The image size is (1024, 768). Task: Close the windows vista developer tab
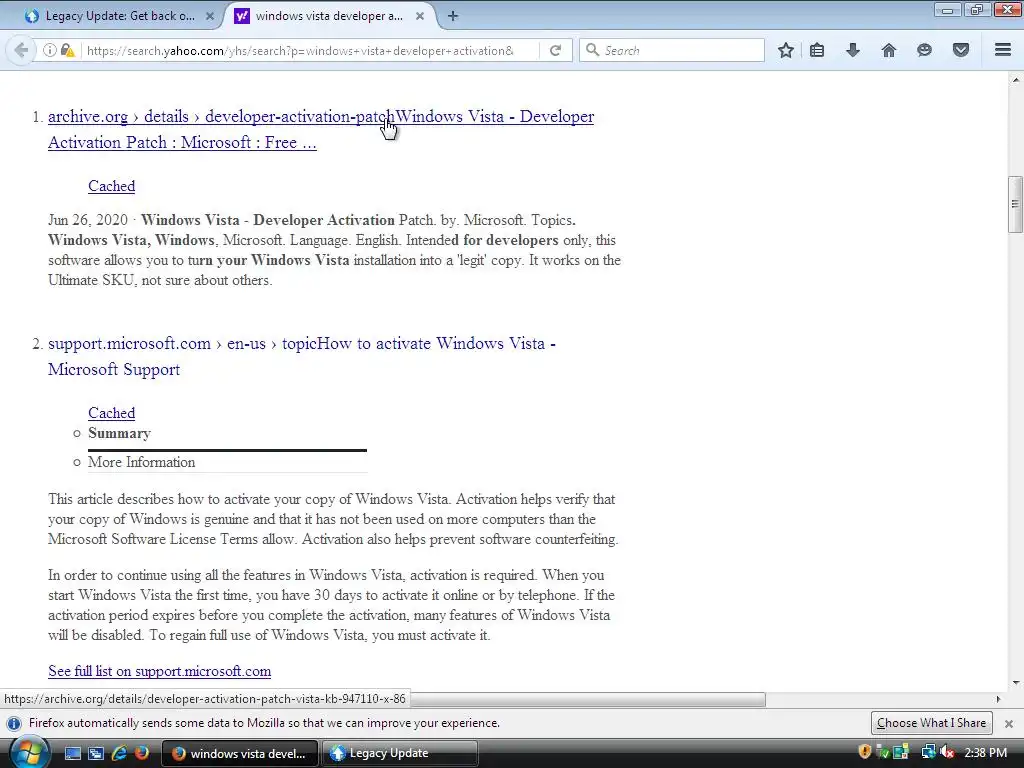click(x=420, y=16)
